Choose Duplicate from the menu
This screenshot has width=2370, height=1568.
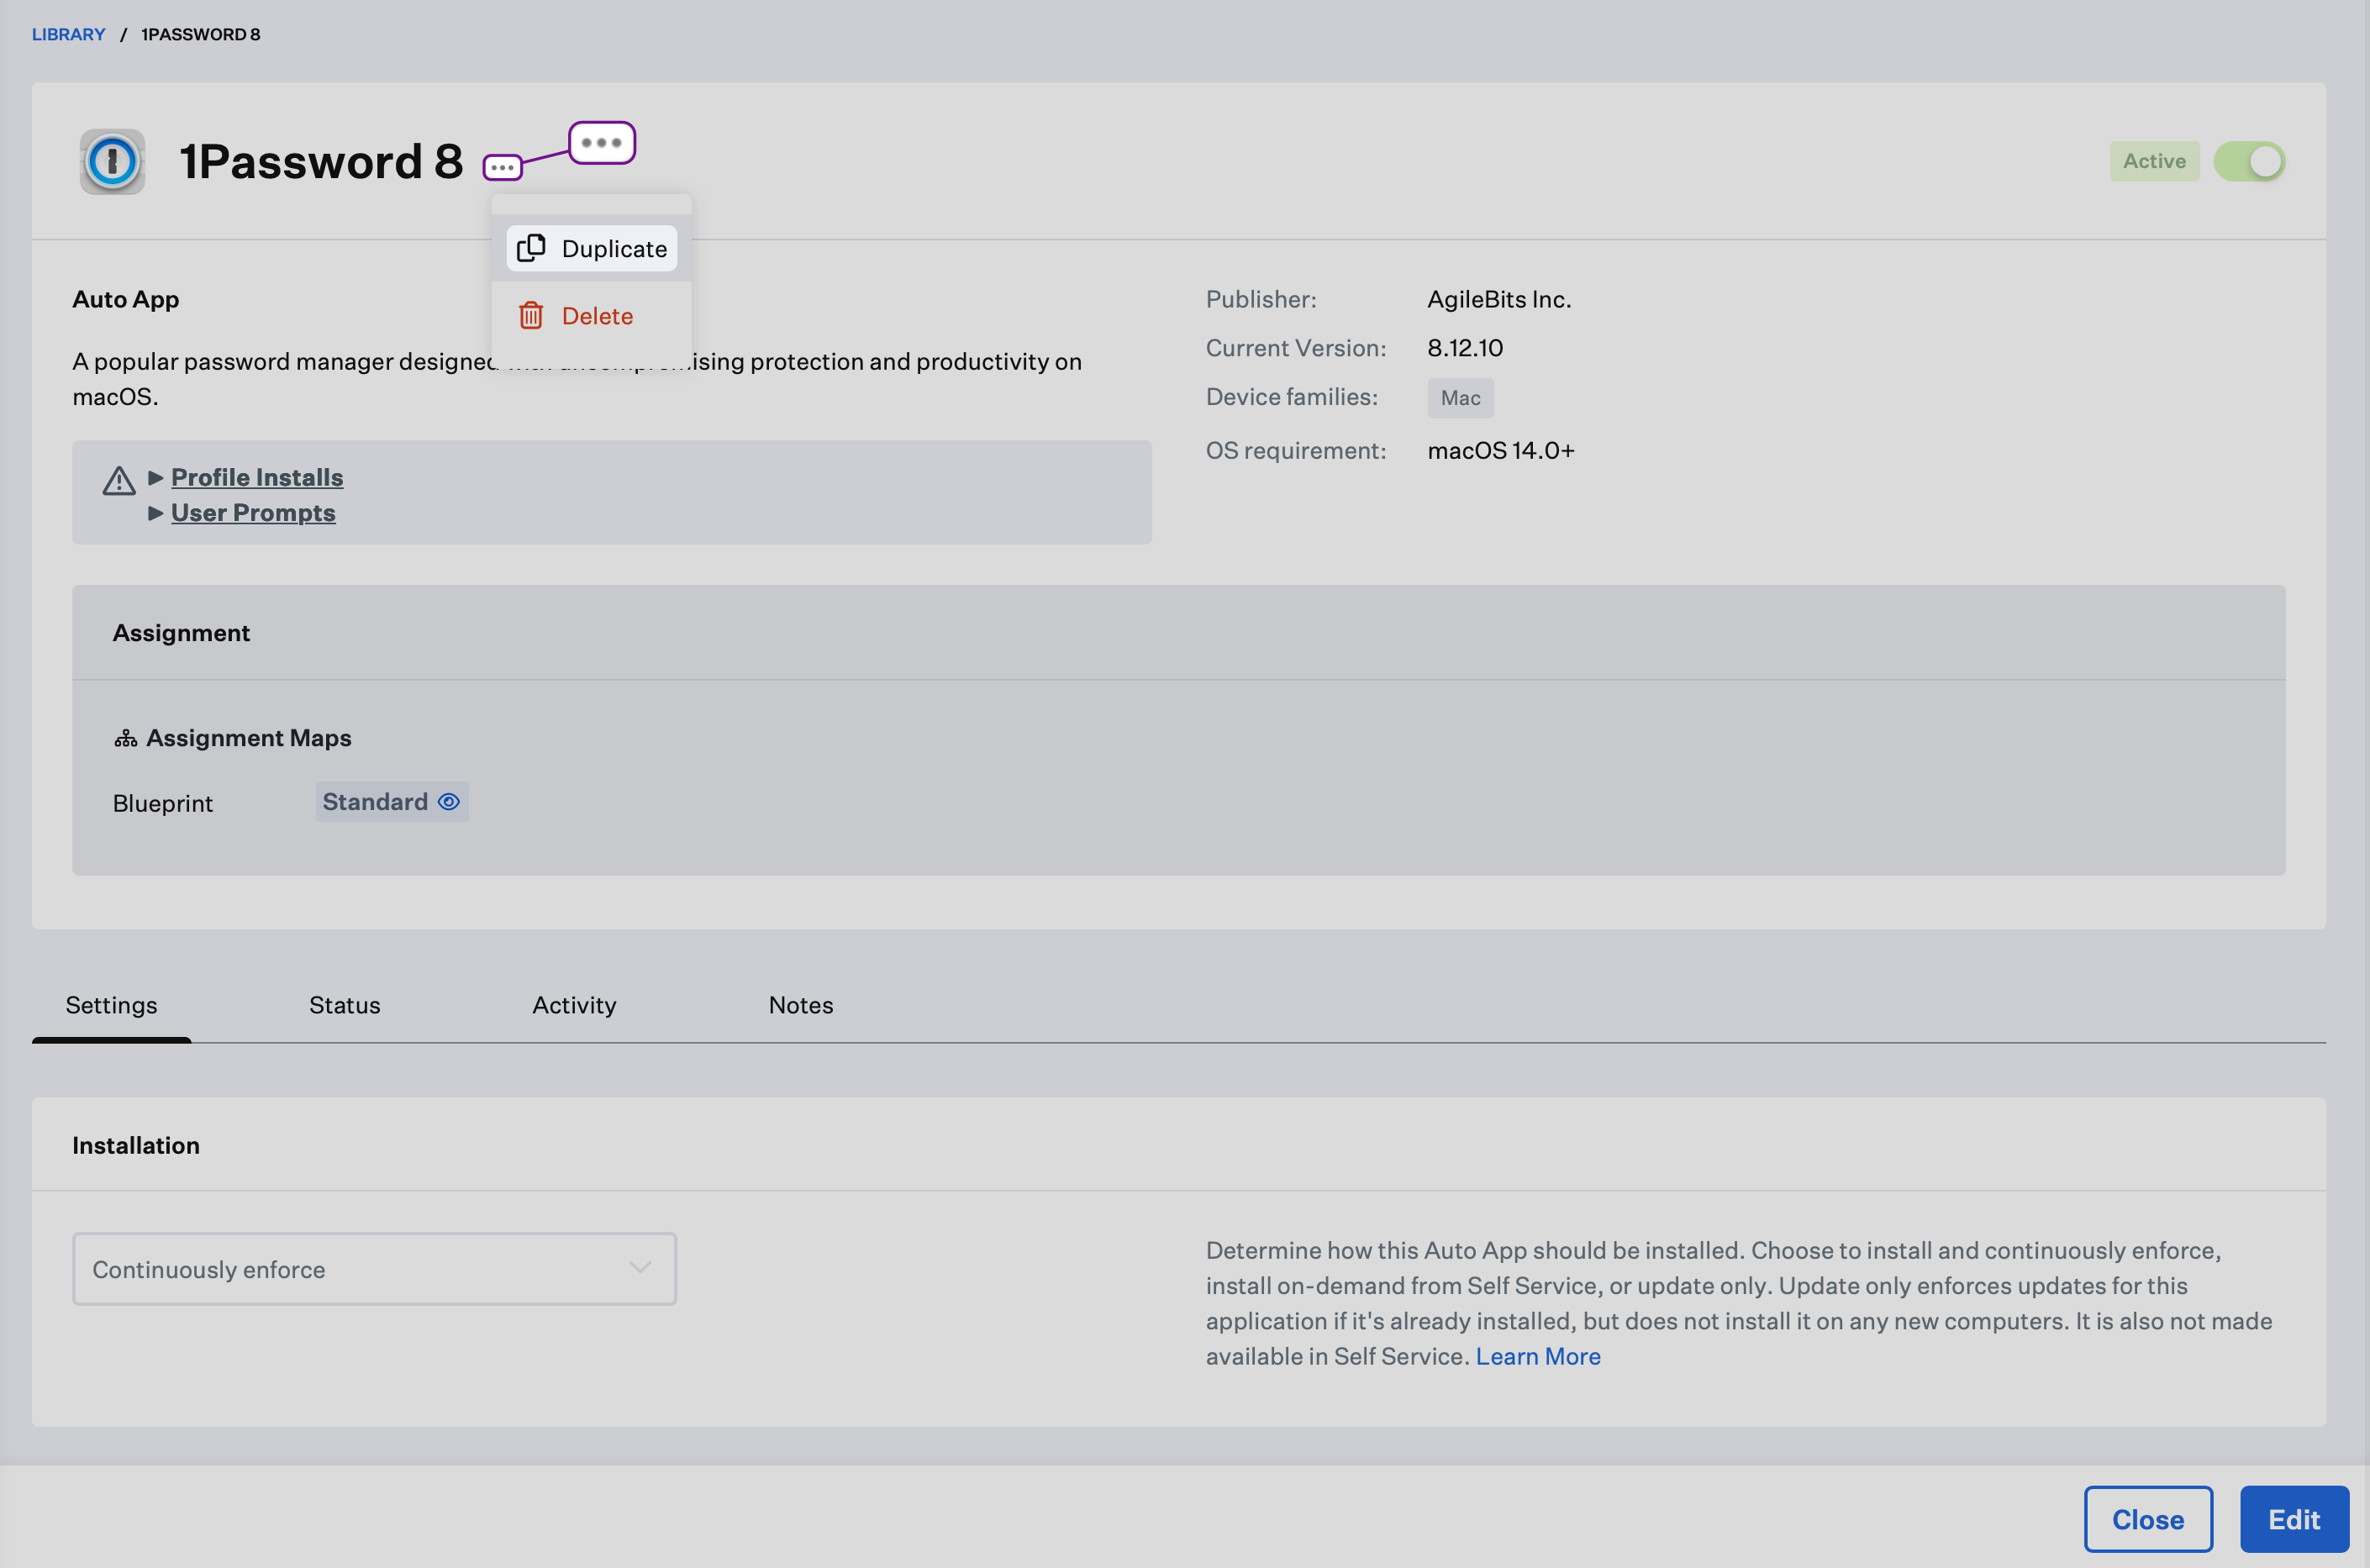click(x=592, y=248)
